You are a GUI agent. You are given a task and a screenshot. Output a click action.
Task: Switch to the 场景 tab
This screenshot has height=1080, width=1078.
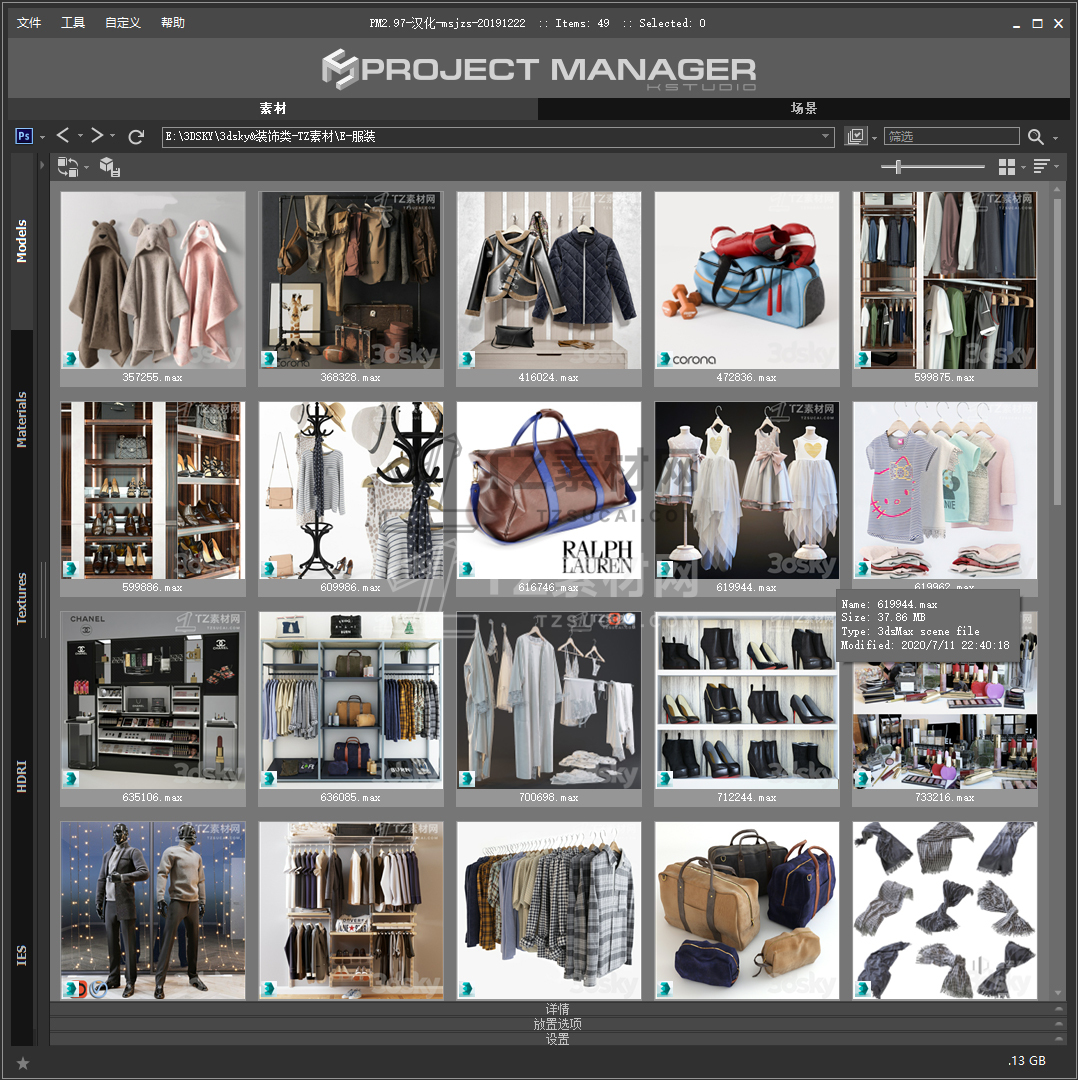pos(804,108)
